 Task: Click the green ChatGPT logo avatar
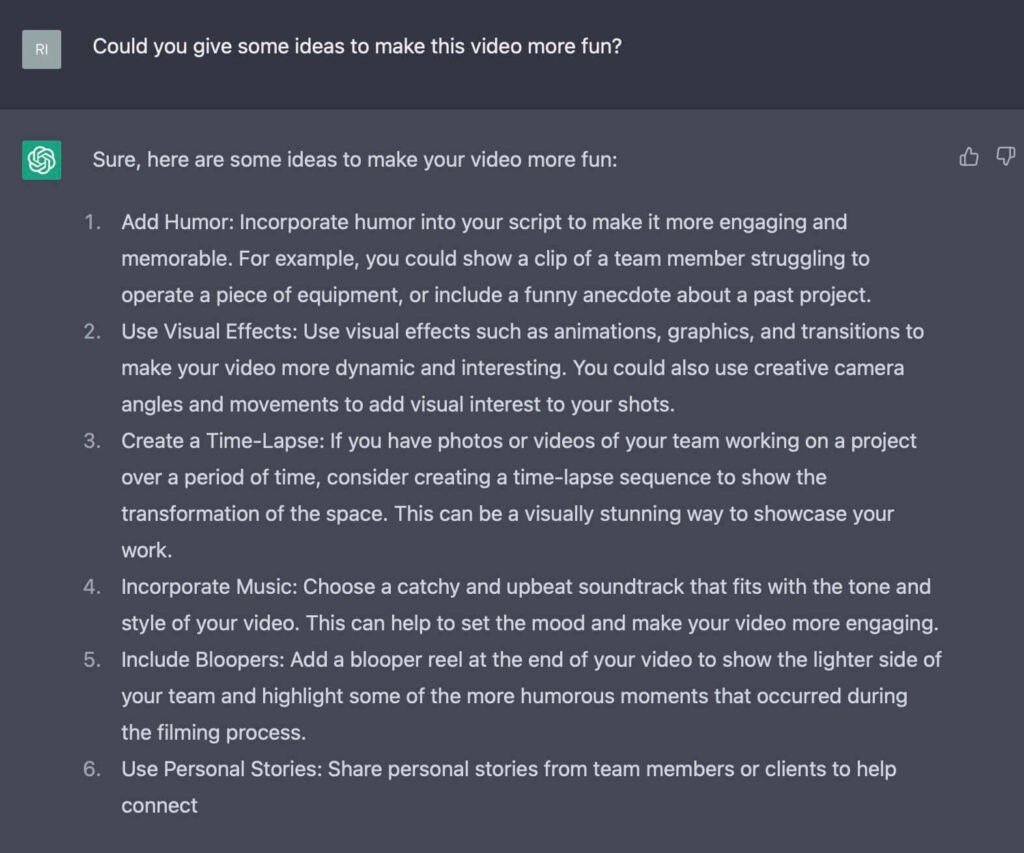point(42,160)
